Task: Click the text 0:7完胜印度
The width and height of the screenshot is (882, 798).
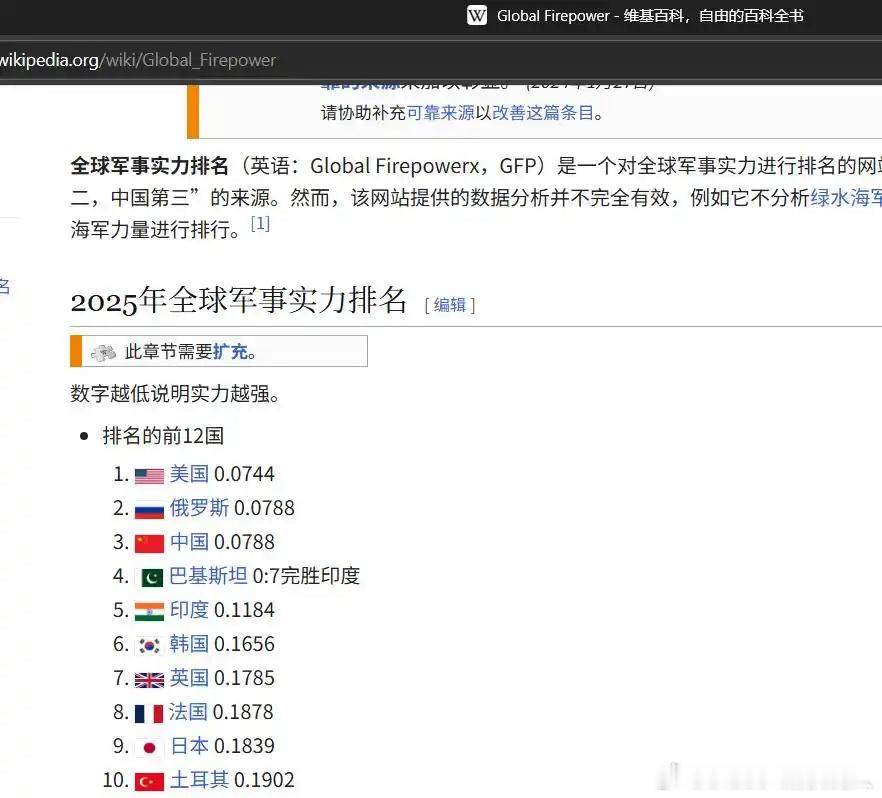Action: click(306, 575)
